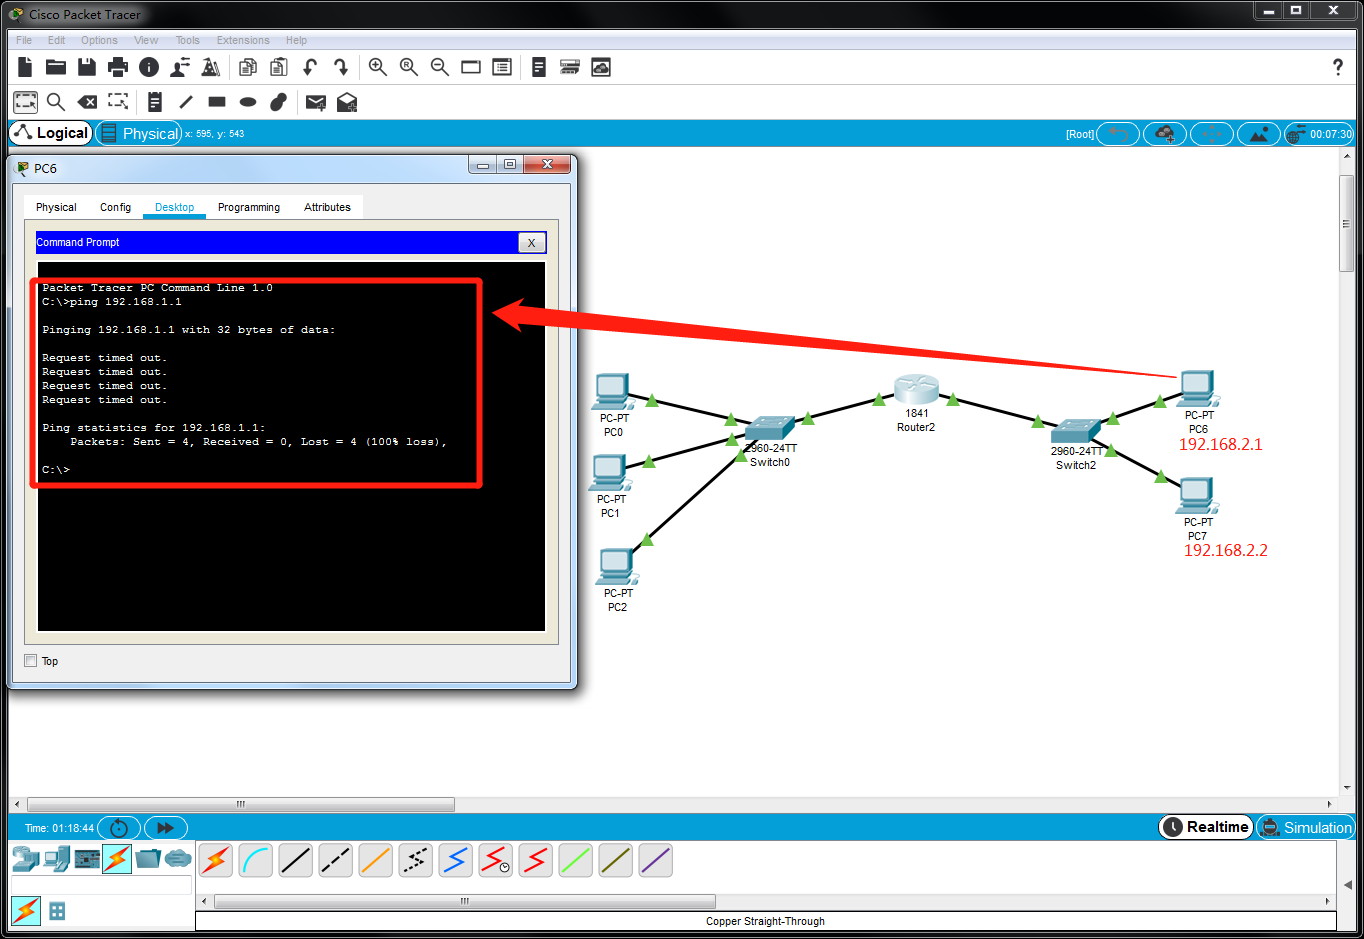Select the Draw Rectangle tool
This screenshot has width=1364, height=939.
click(217, 102)
